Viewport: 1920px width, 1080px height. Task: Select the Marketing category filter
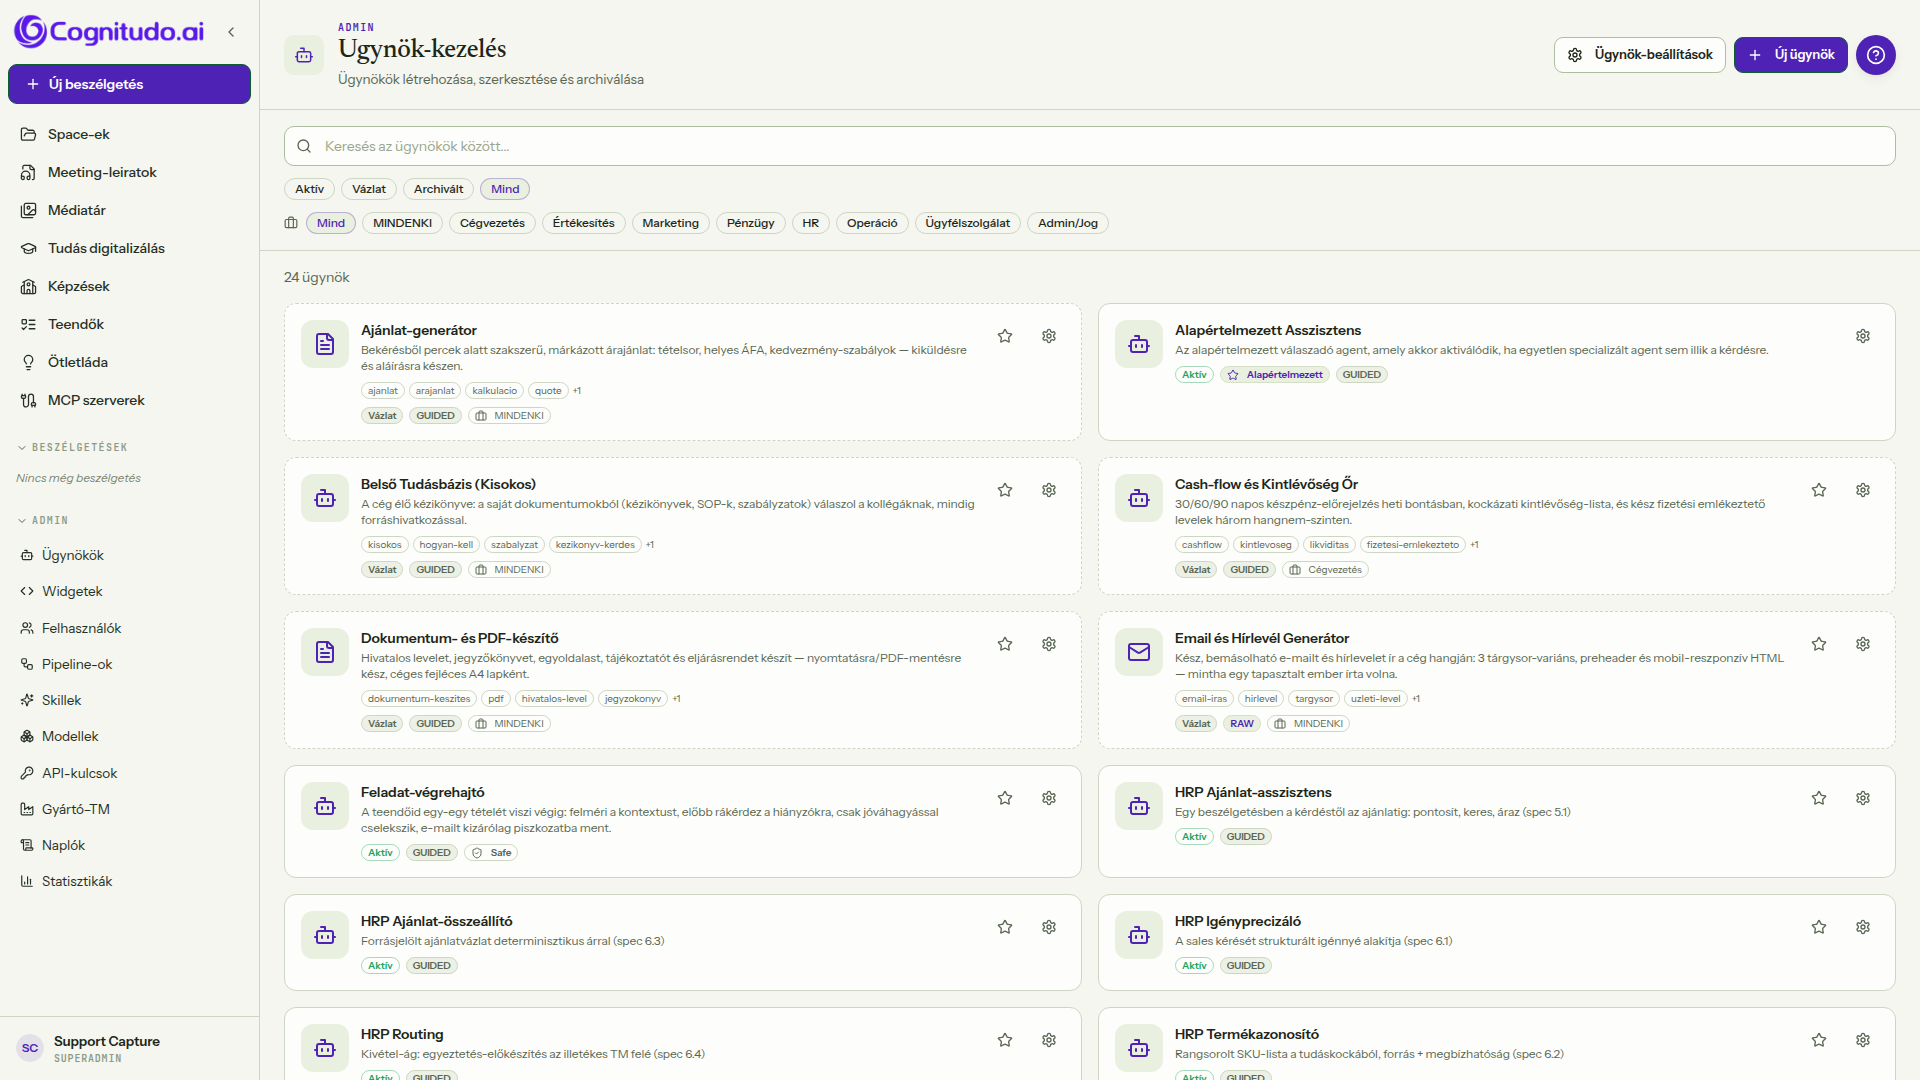670,223
